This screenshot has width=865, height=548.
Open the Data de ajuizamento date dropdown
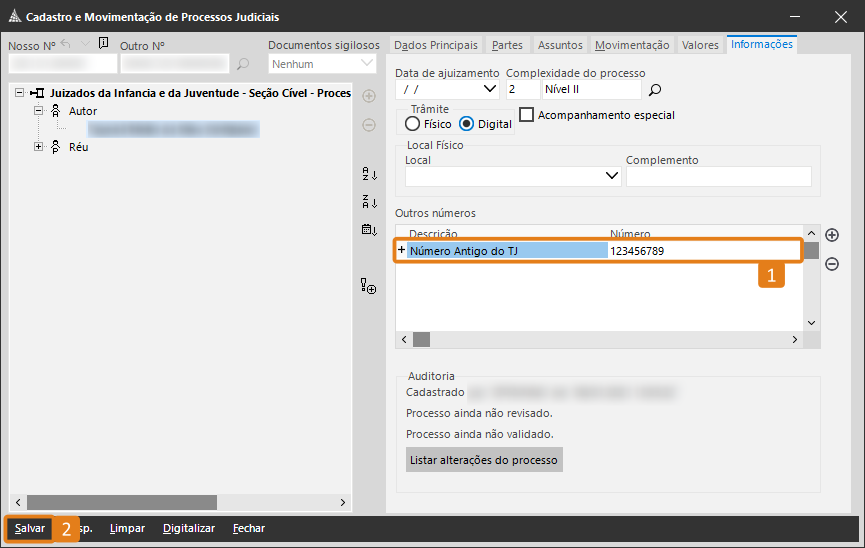(490, 90)
